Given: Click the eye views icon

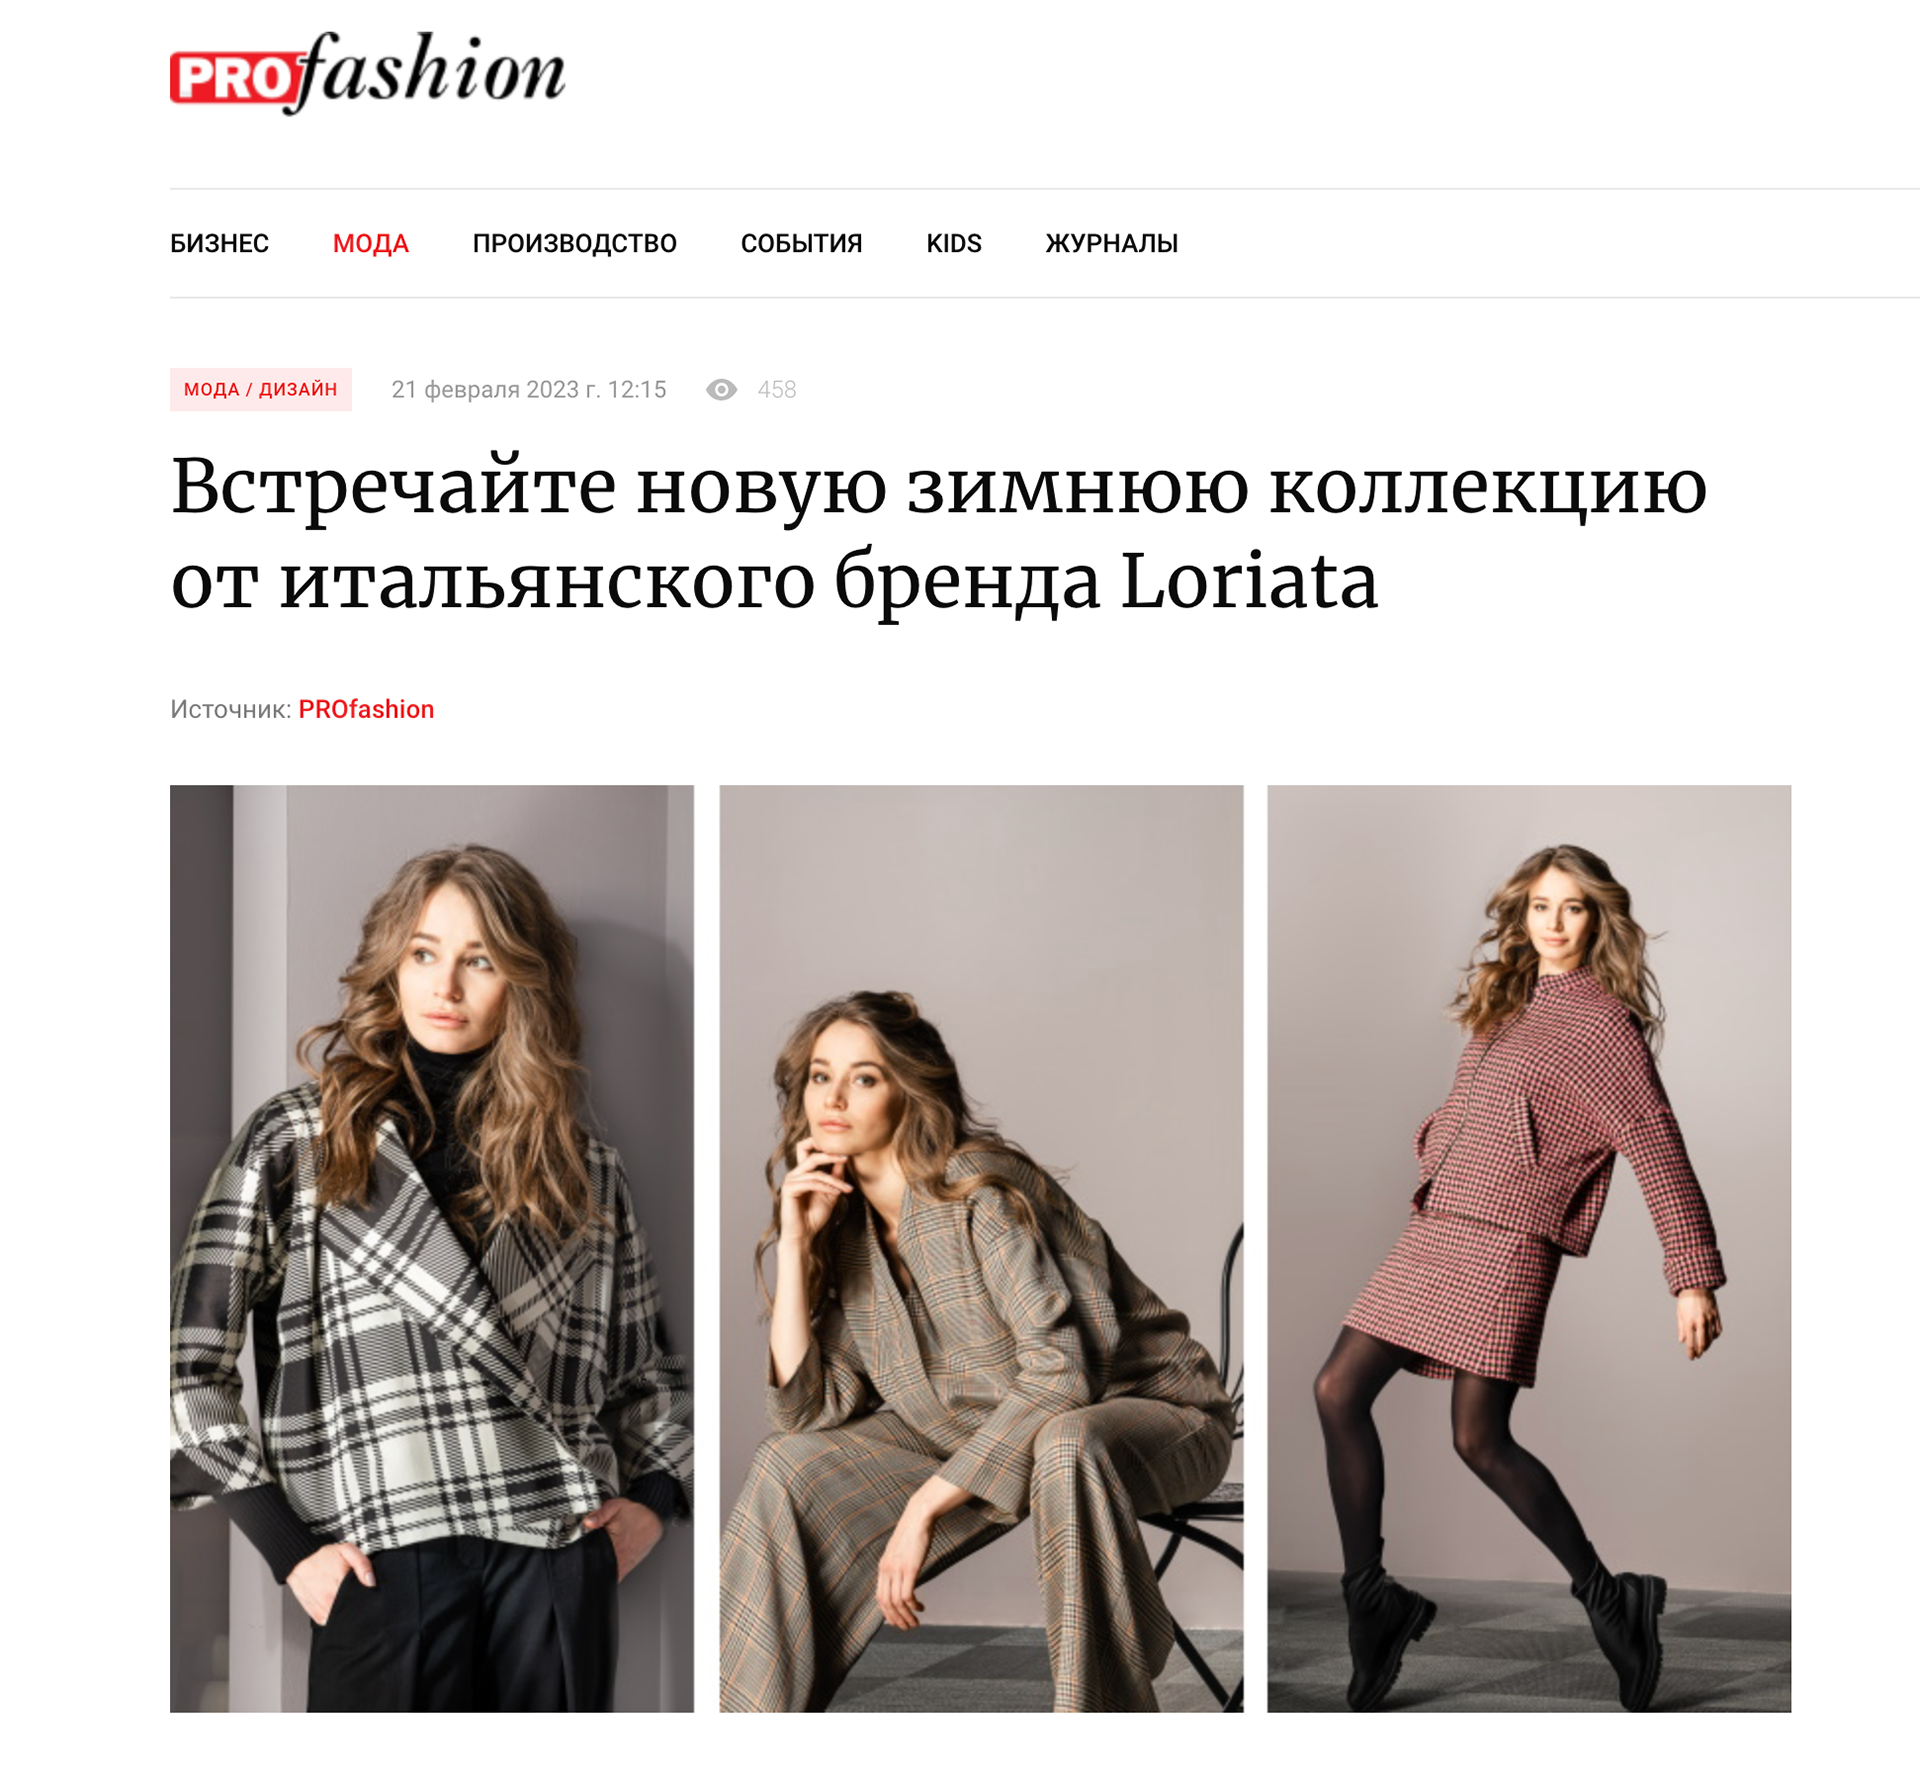Looking at the screenshot, I should 721,390.
